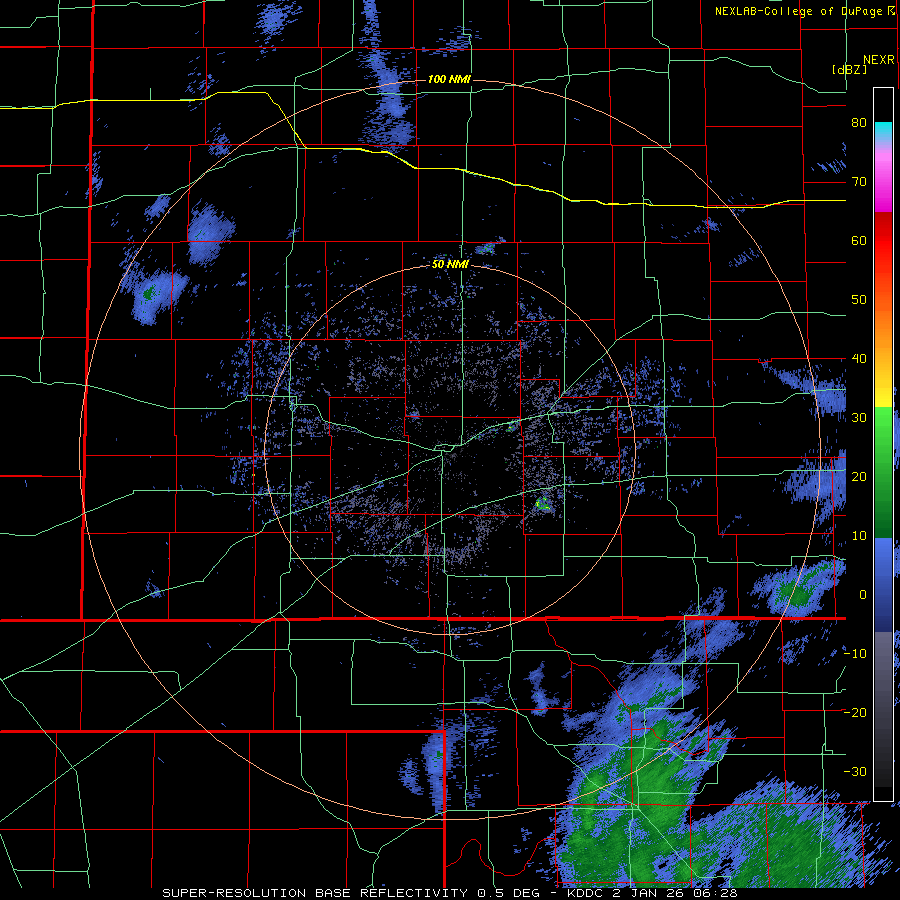Image resolution: width=900 pixels, height=900 pixels.
Task: Select the "NEXLAB-College of DuPage" header text
Action: tap(800, 11)
